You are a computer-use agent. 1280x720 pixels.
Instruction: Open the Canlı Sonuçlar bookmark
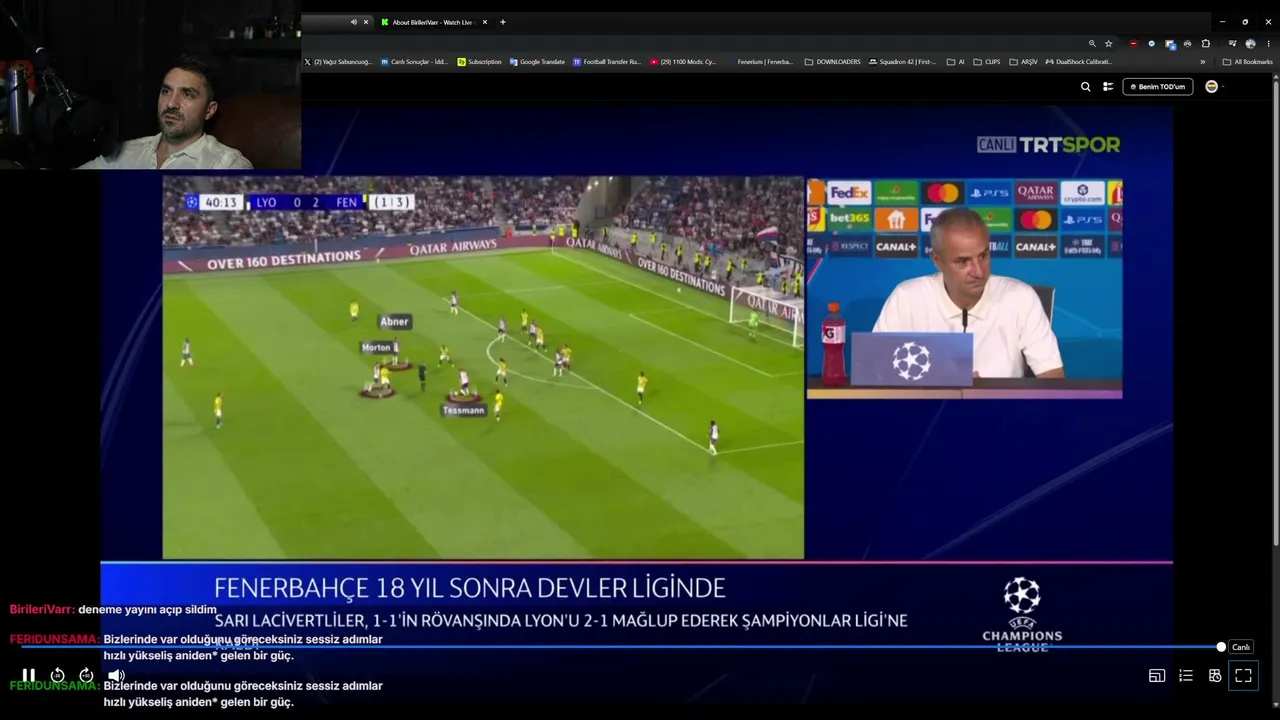(415, 62)
